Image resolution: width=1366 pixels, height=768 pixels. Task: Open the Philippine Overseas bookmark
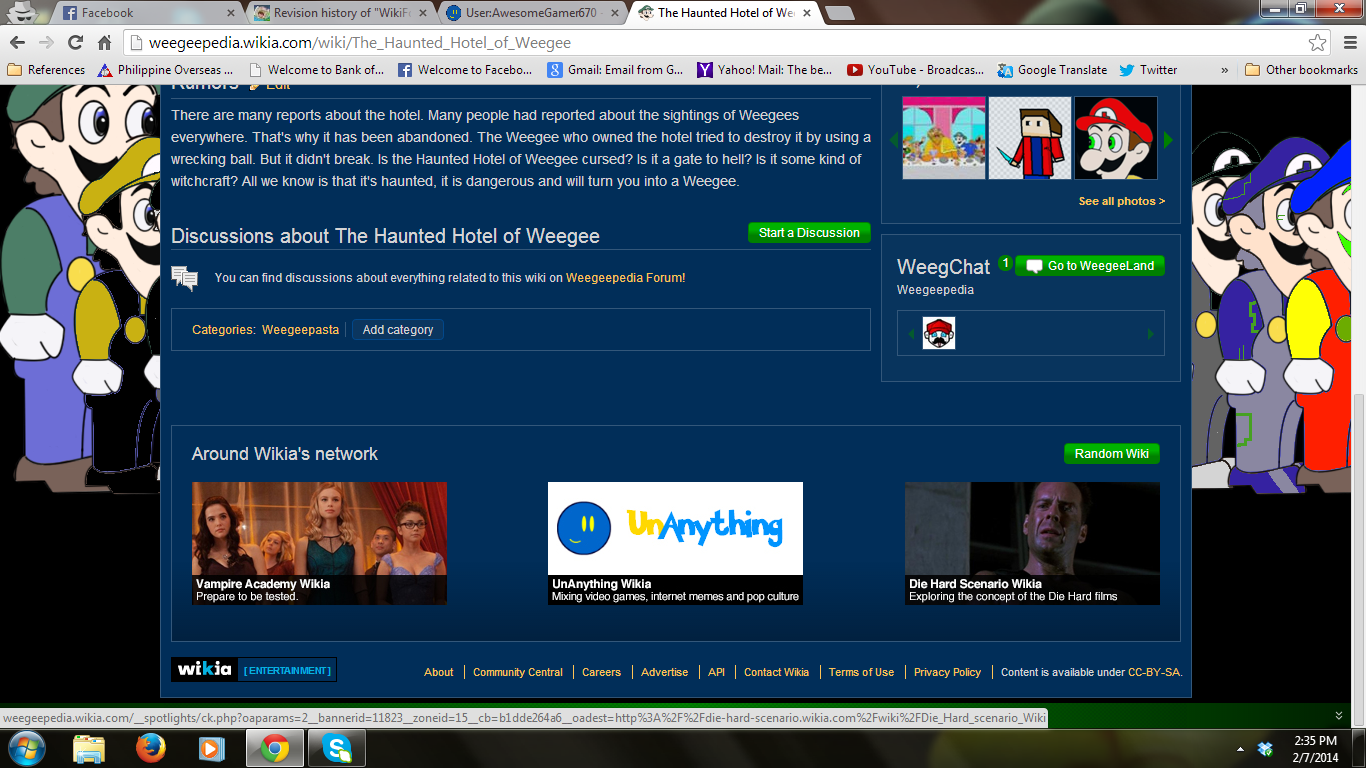165,70
